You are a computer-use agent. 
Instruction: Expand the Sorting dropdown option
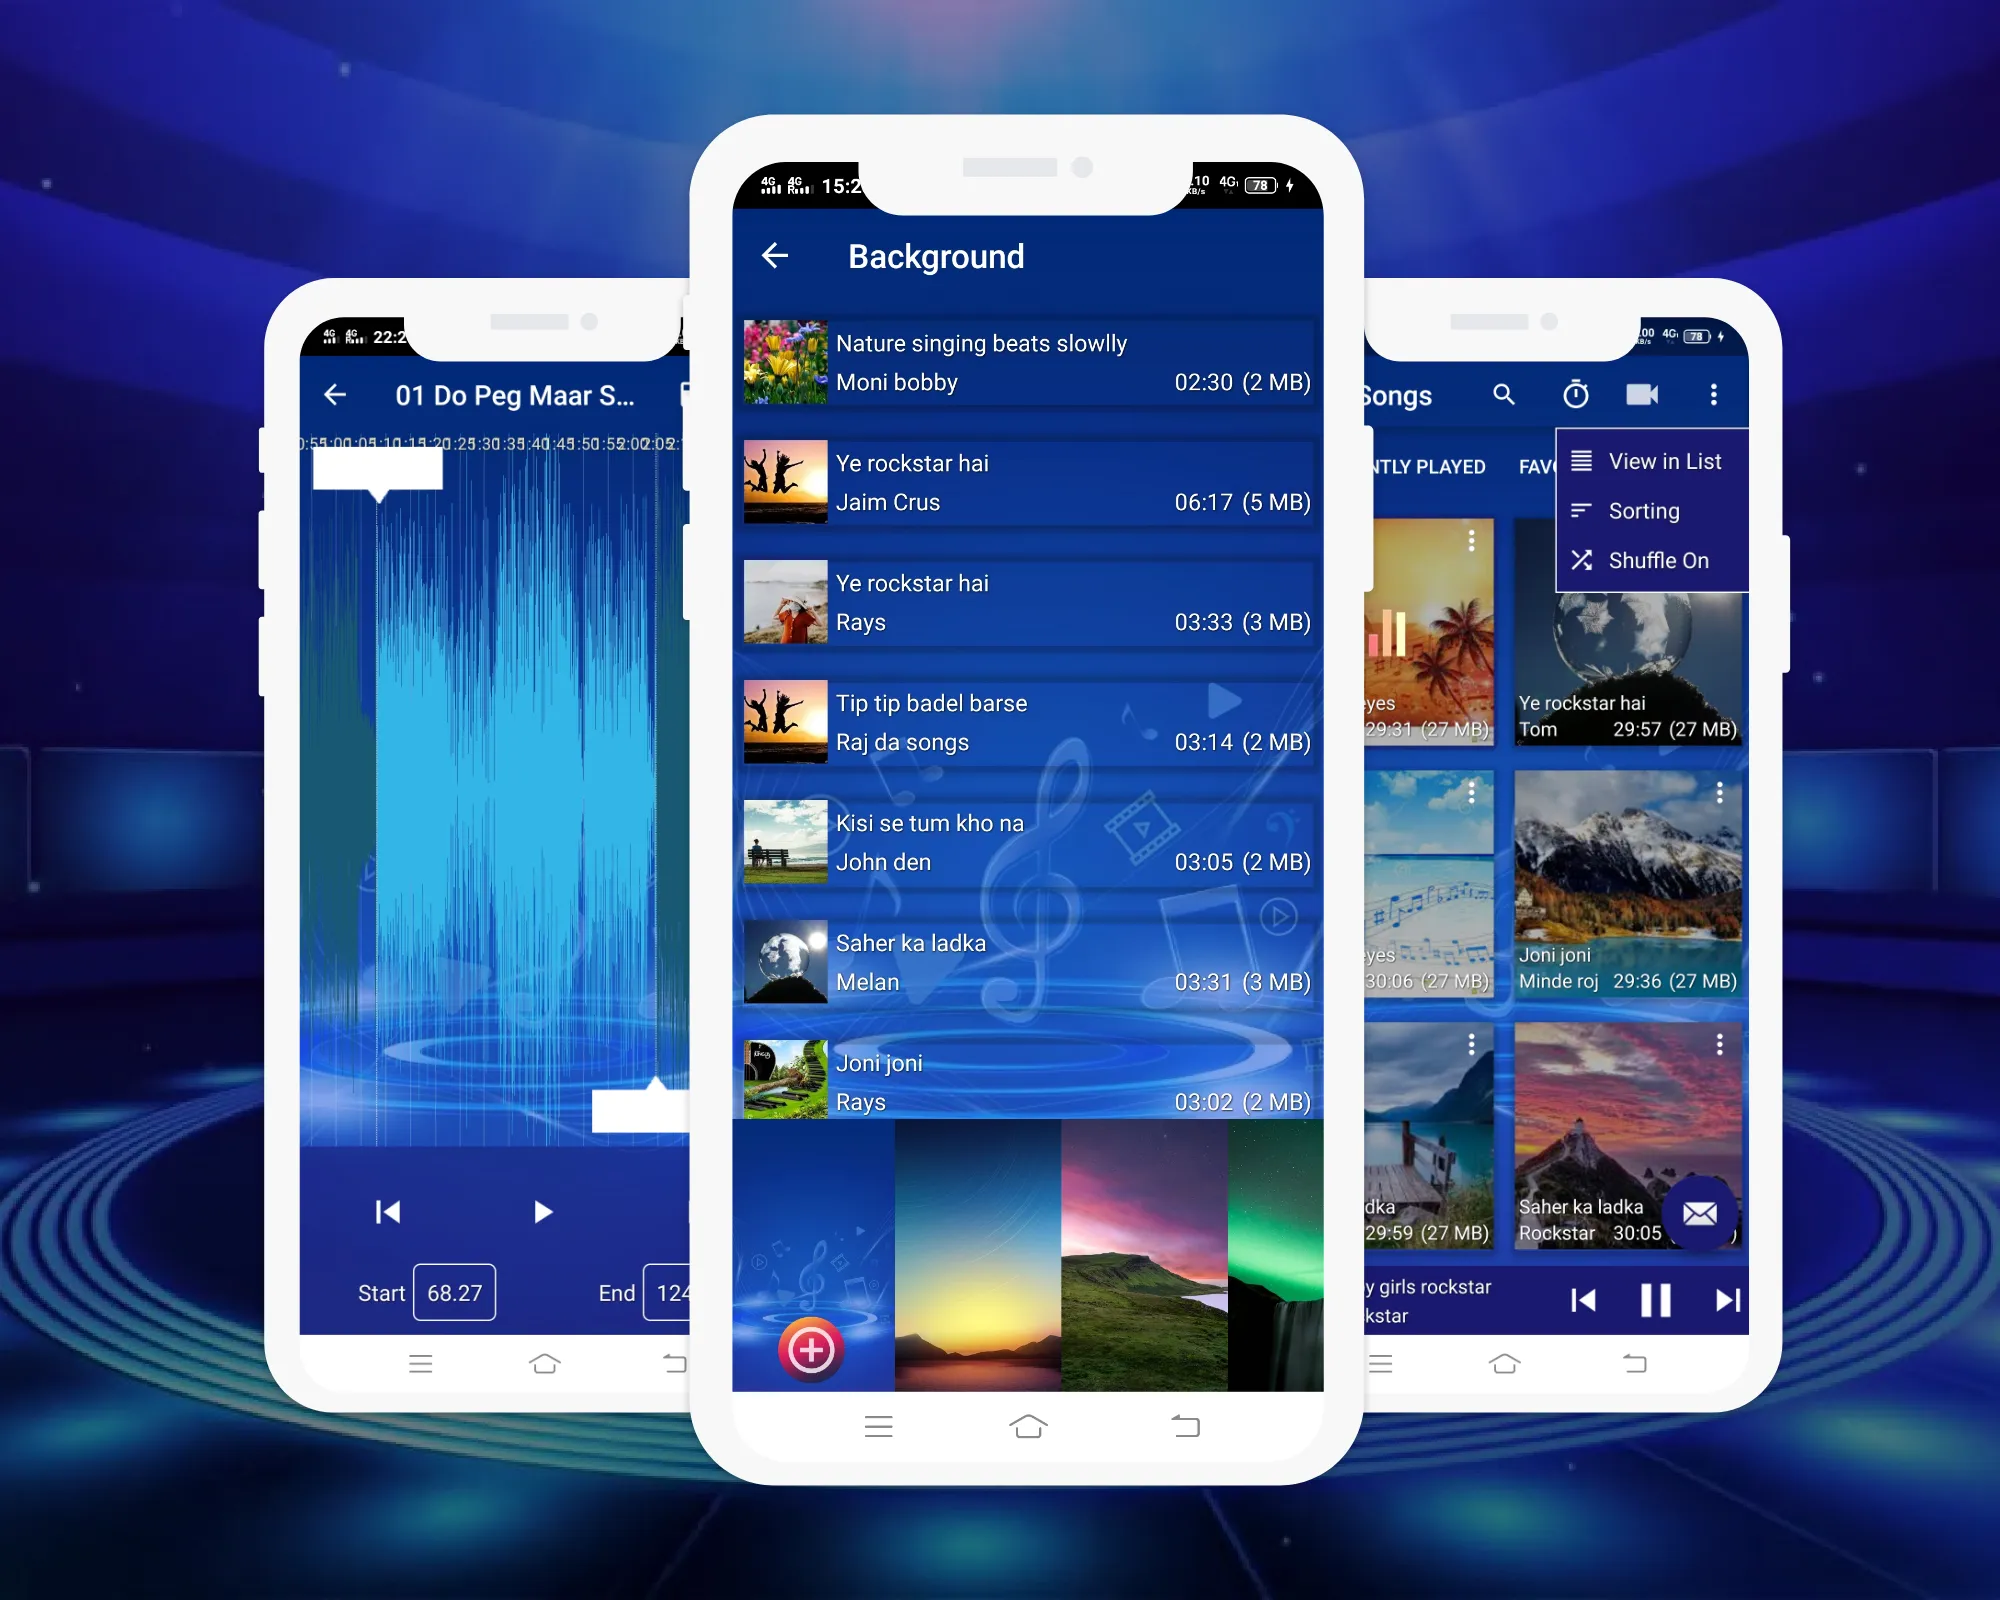[x=1644, y=509]
